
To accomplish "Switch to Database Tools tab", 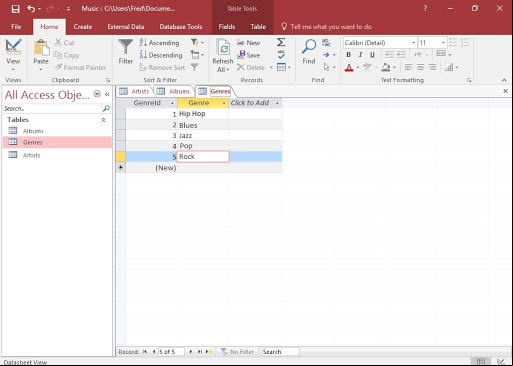I will (x=181, y=27).
